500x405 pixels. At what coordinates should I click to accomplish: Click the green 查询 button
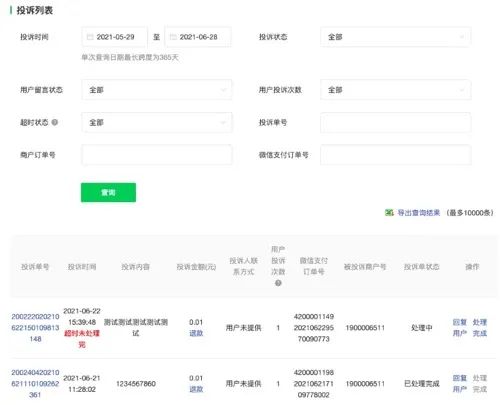(x=108, y=192)
